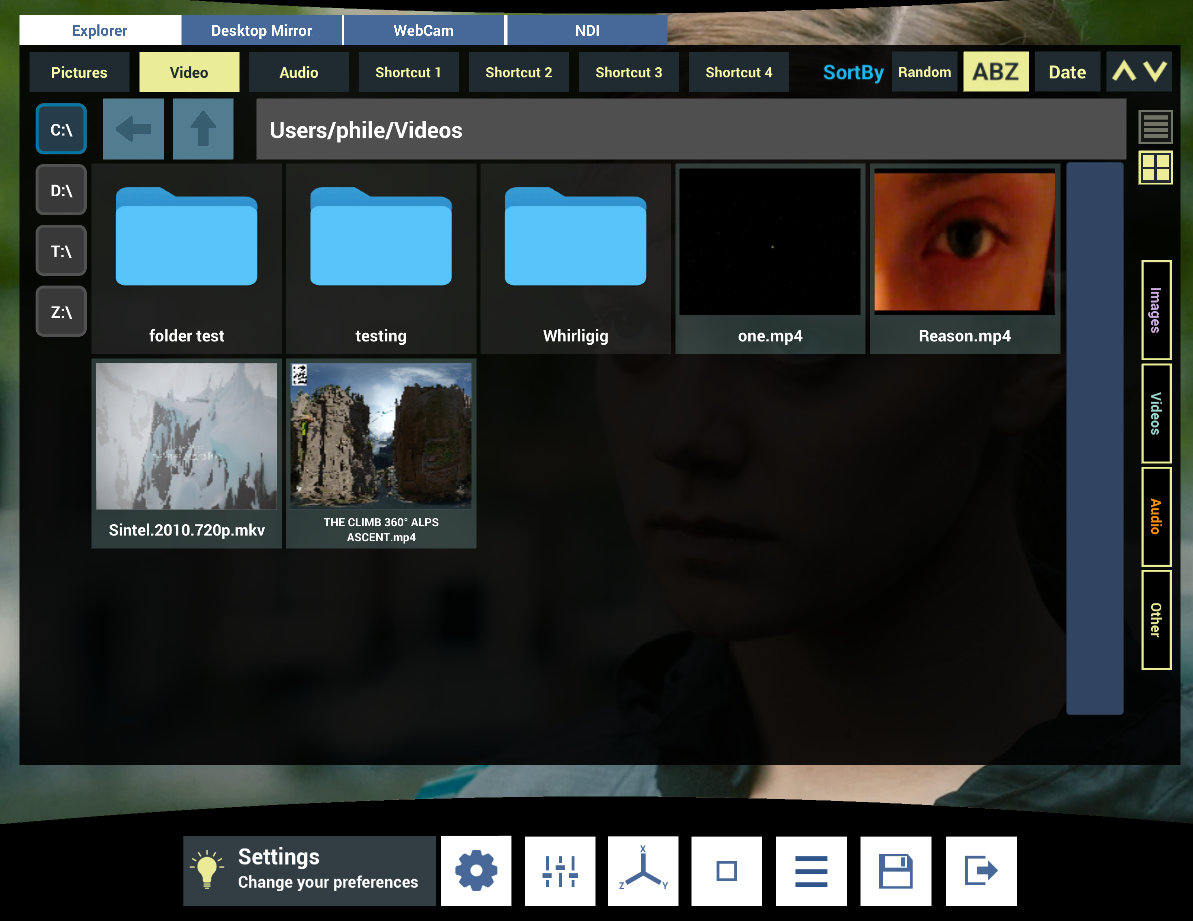Sort descending with the down chevron
The width and height of the screenshot is (1193, 921).
point(1155,72)
